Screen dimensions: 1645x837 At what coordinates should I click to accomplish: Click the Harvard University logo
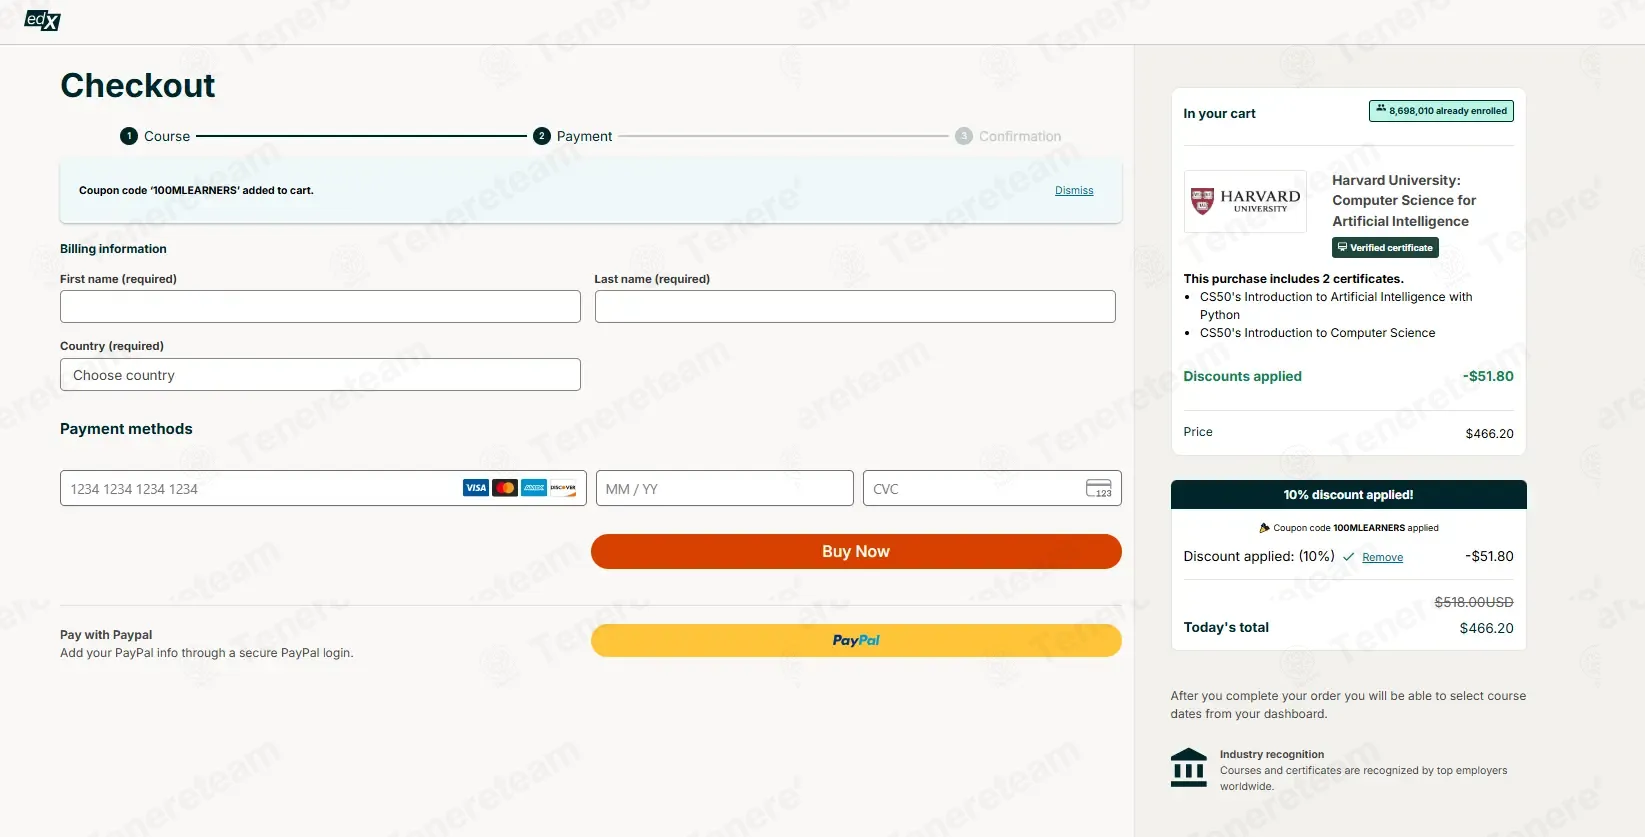[x=1245, y=201]
